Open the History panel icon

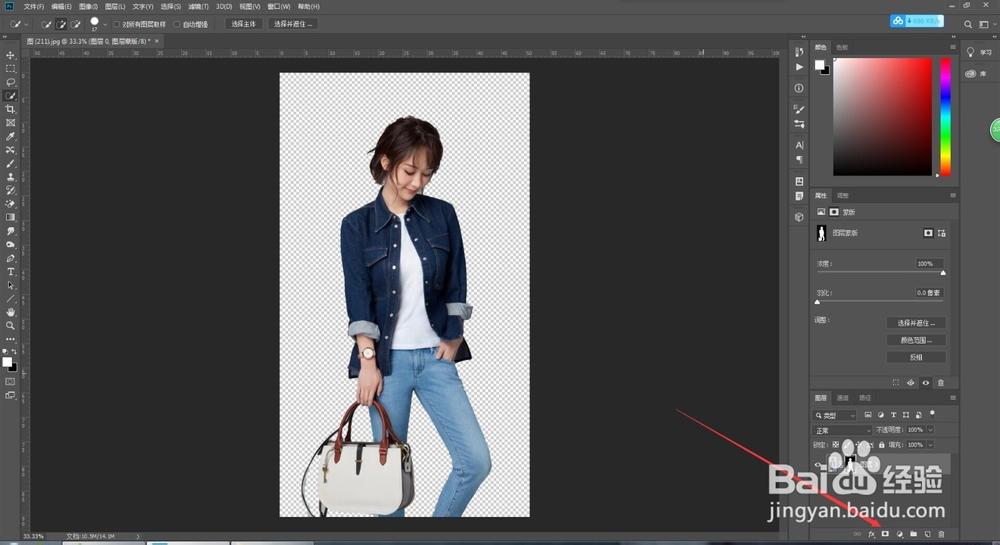pos(799,52)
